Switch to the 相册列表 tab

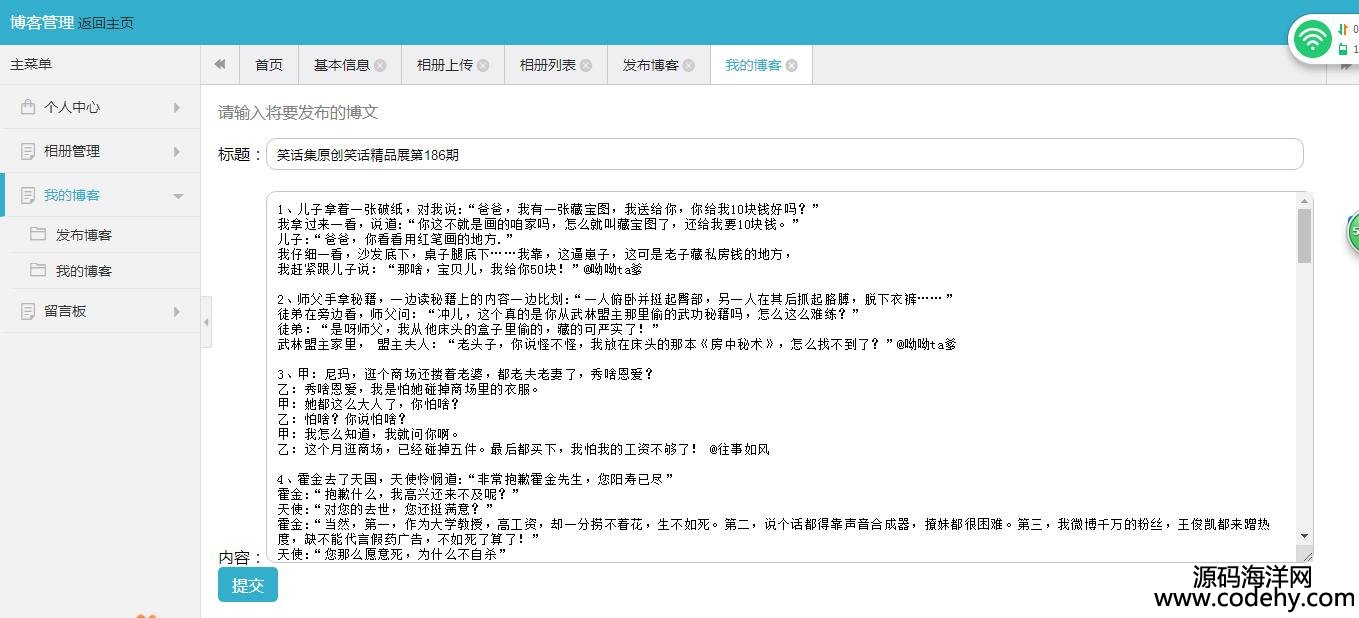click(x=547, y=65)
